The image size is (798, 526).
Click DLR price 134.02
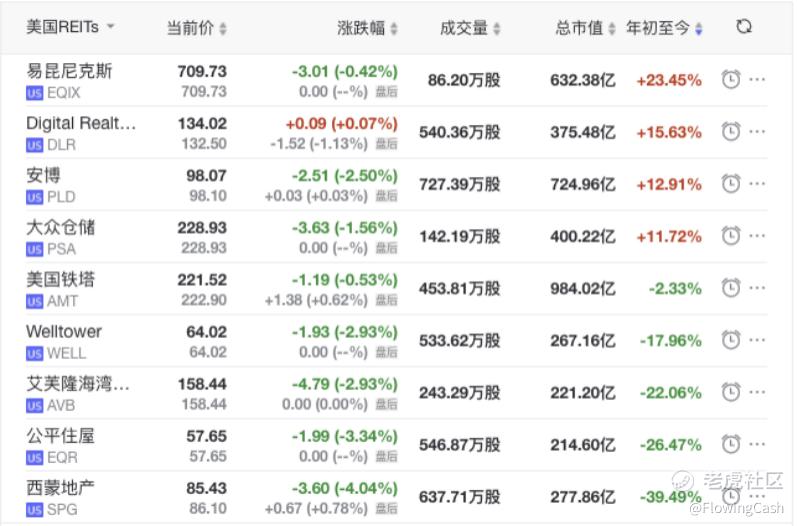tap(202, 124)
